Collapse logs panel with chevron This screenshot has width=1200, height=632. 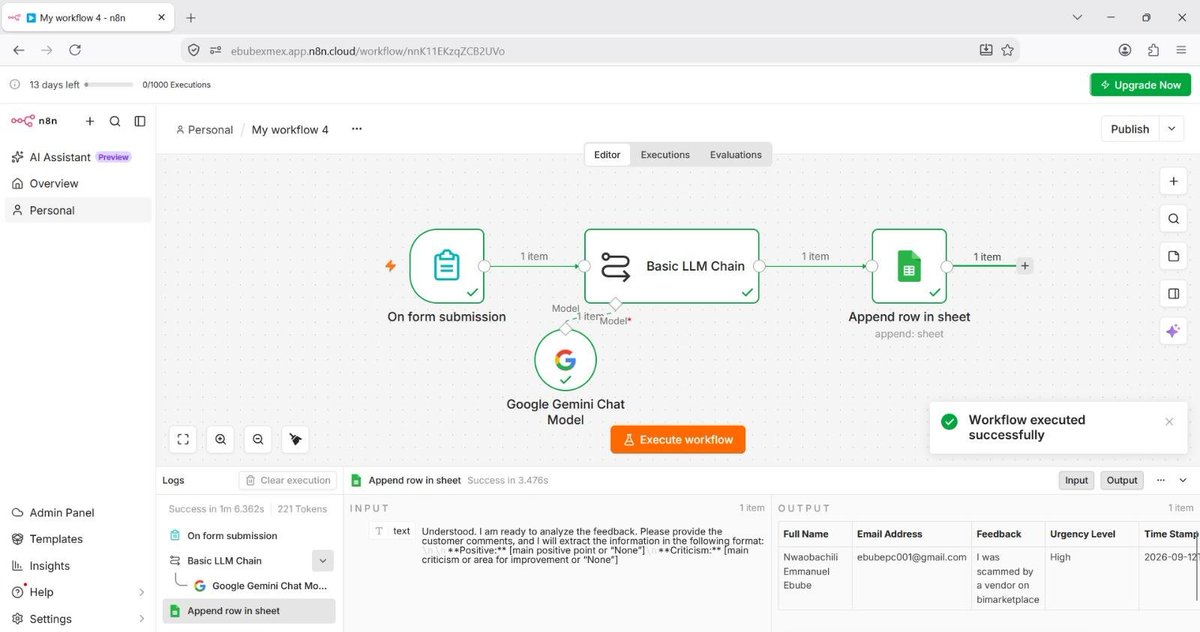[x=1183, y=481]
